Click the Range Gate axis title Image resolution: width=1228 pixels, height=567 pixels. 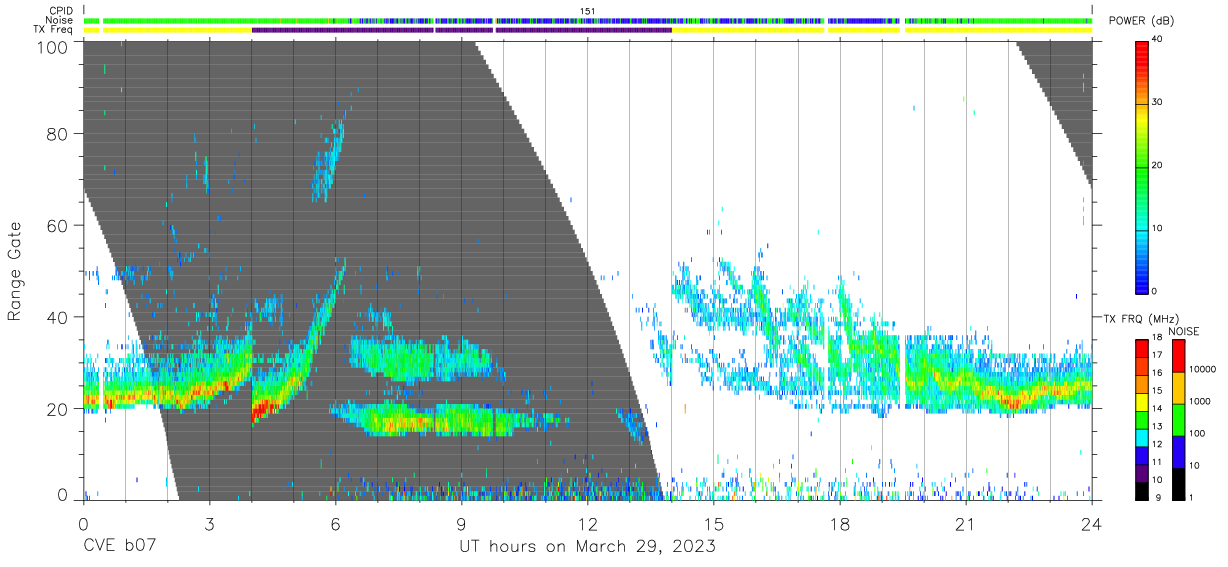pyautogui.click(x=16, y=272)
